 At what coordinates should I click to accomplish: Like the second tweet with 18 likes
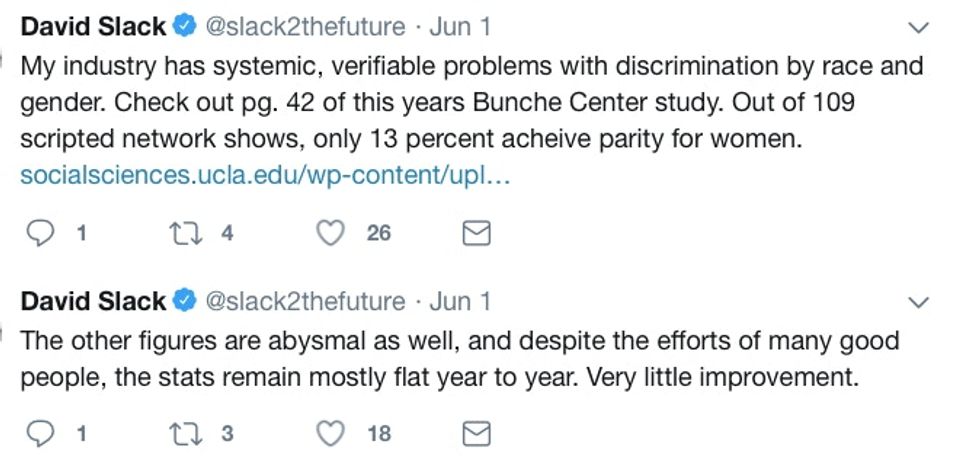(330, 433)
